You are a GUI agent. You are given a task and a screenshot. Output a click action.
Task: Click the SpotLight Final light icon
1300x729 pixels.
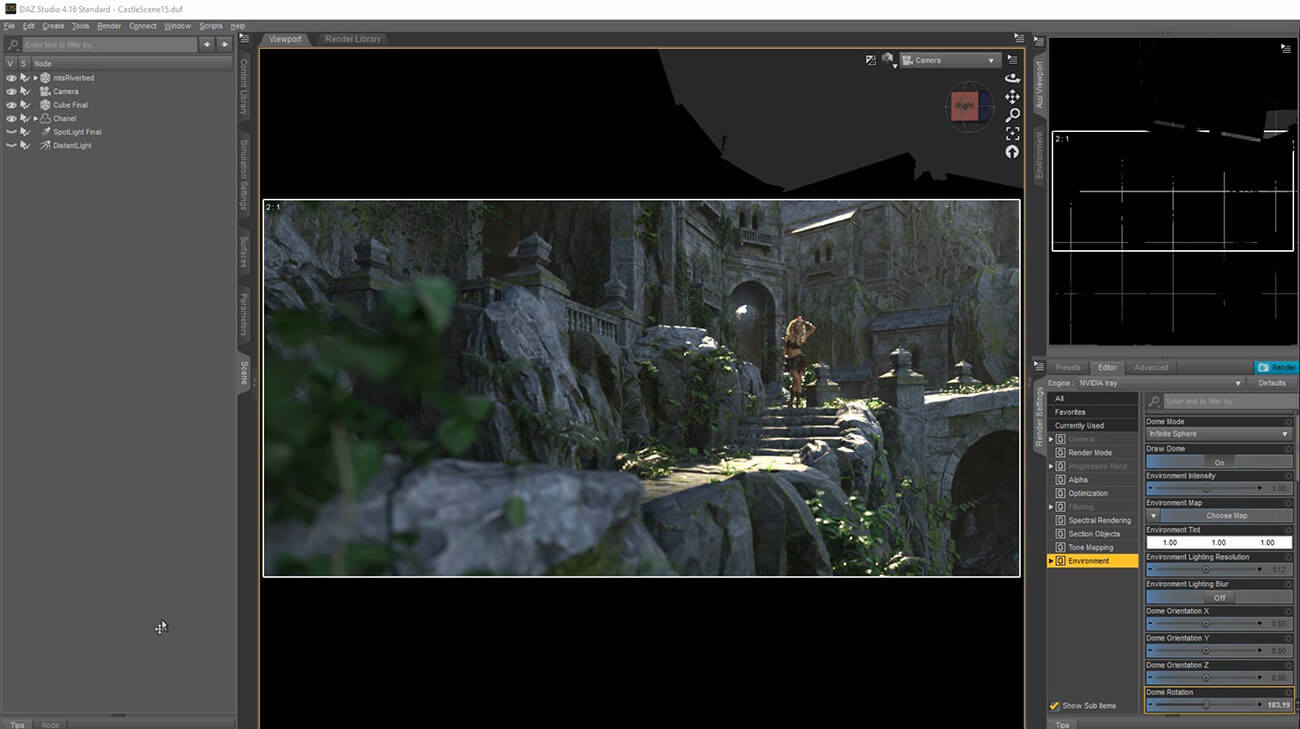[x=45, y=132]
